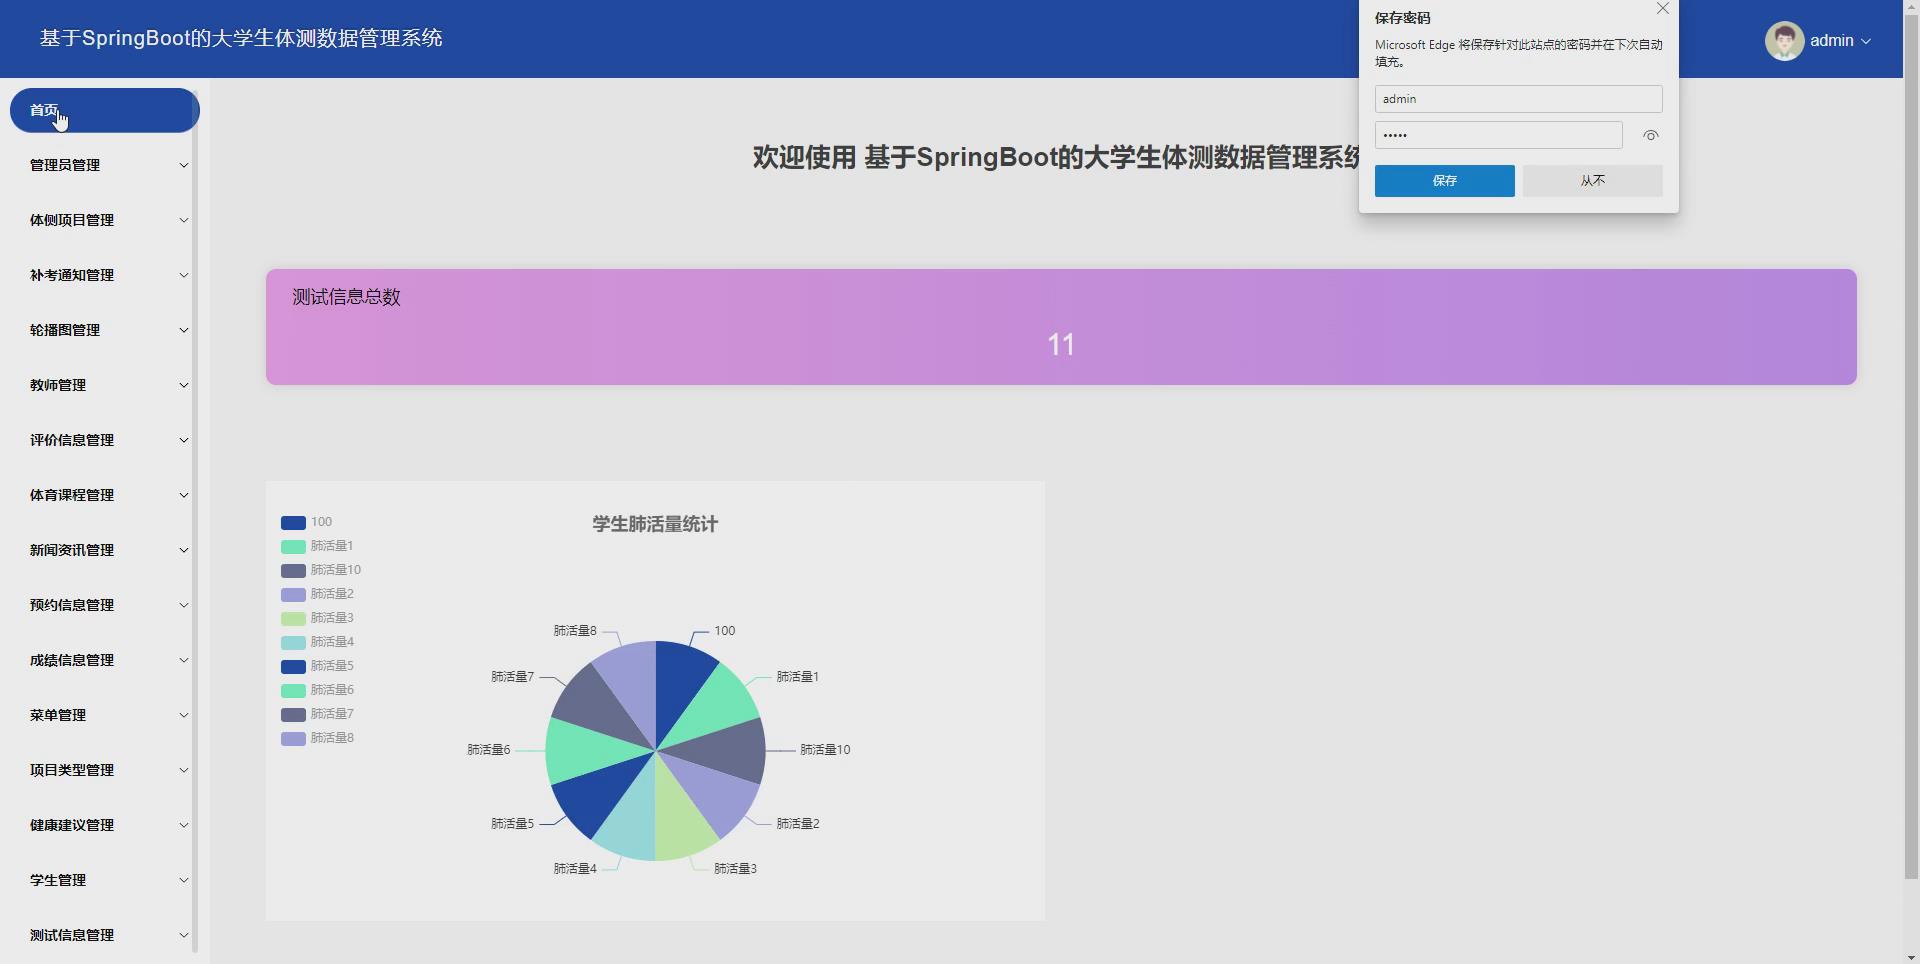
Task: Toggle legend swatch for 肺活量2
Action: (x=293, y=595)
